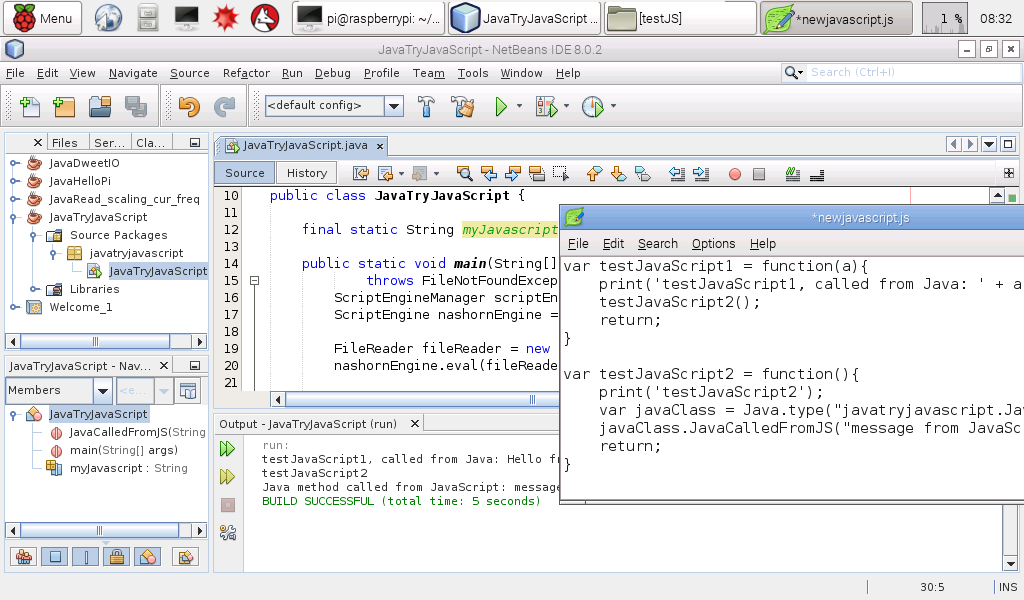
Task: Build the project with the hammer icon
Action: tap(426, 106)
